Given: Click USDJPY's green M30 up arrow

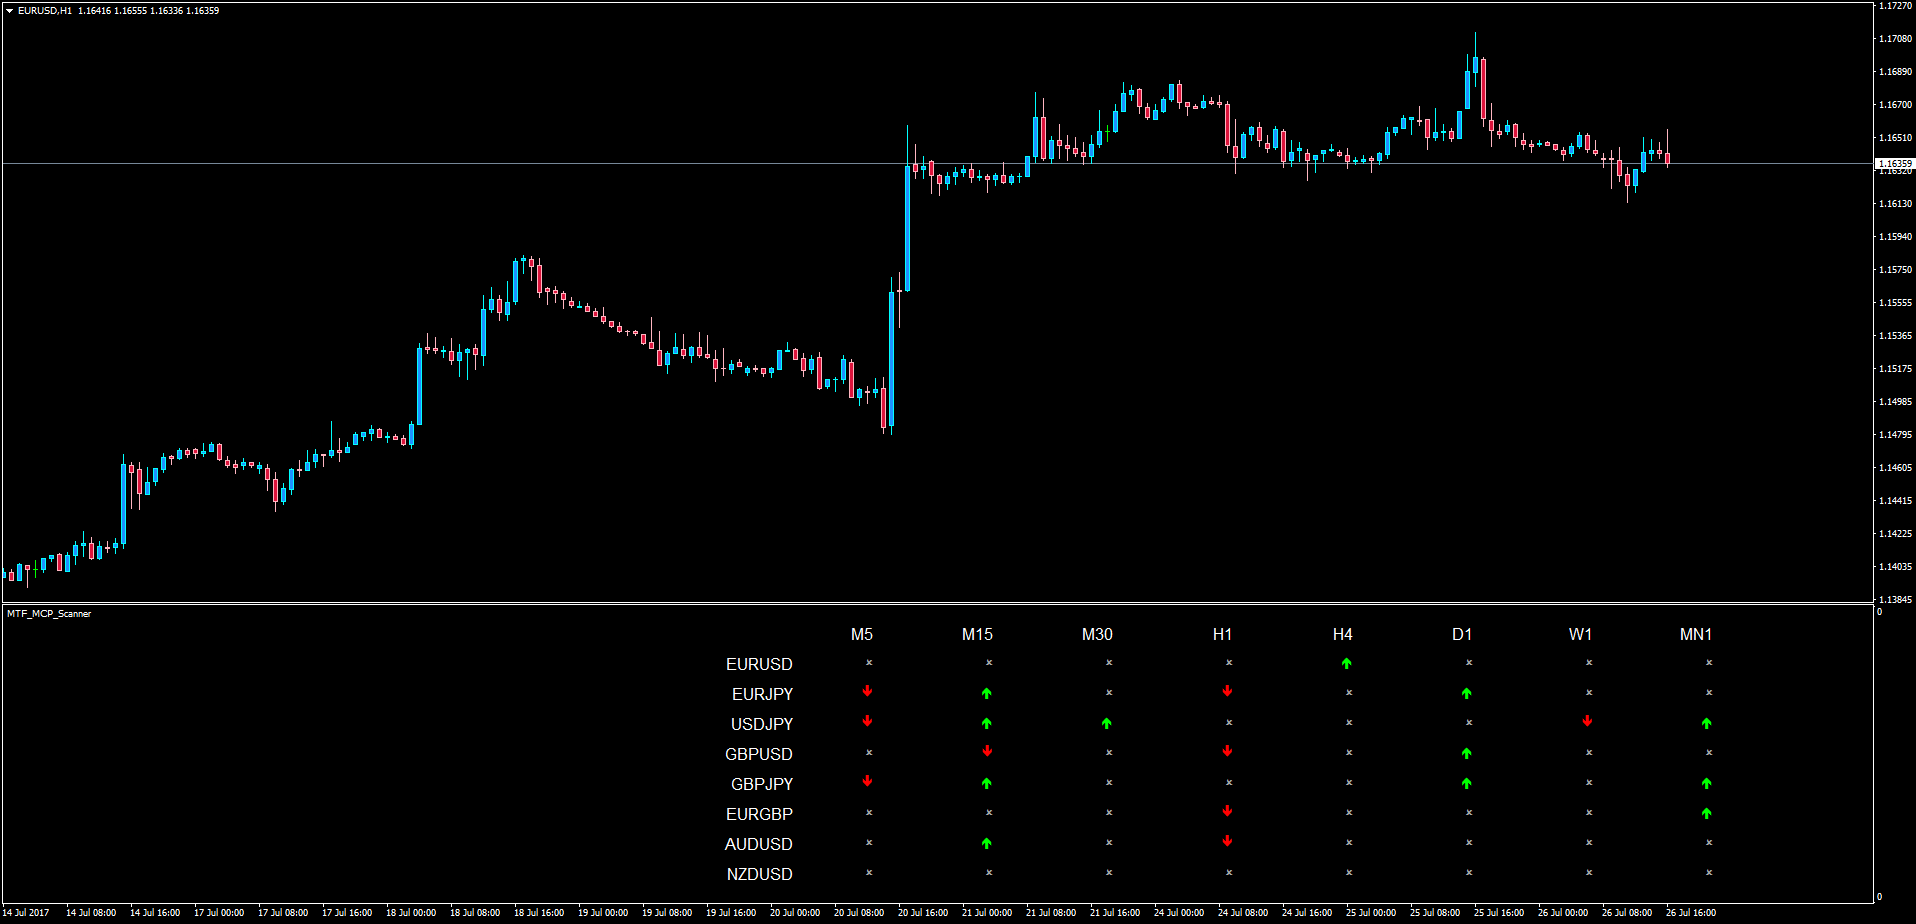Looking at the screenshot, I should click(1106, 723).
